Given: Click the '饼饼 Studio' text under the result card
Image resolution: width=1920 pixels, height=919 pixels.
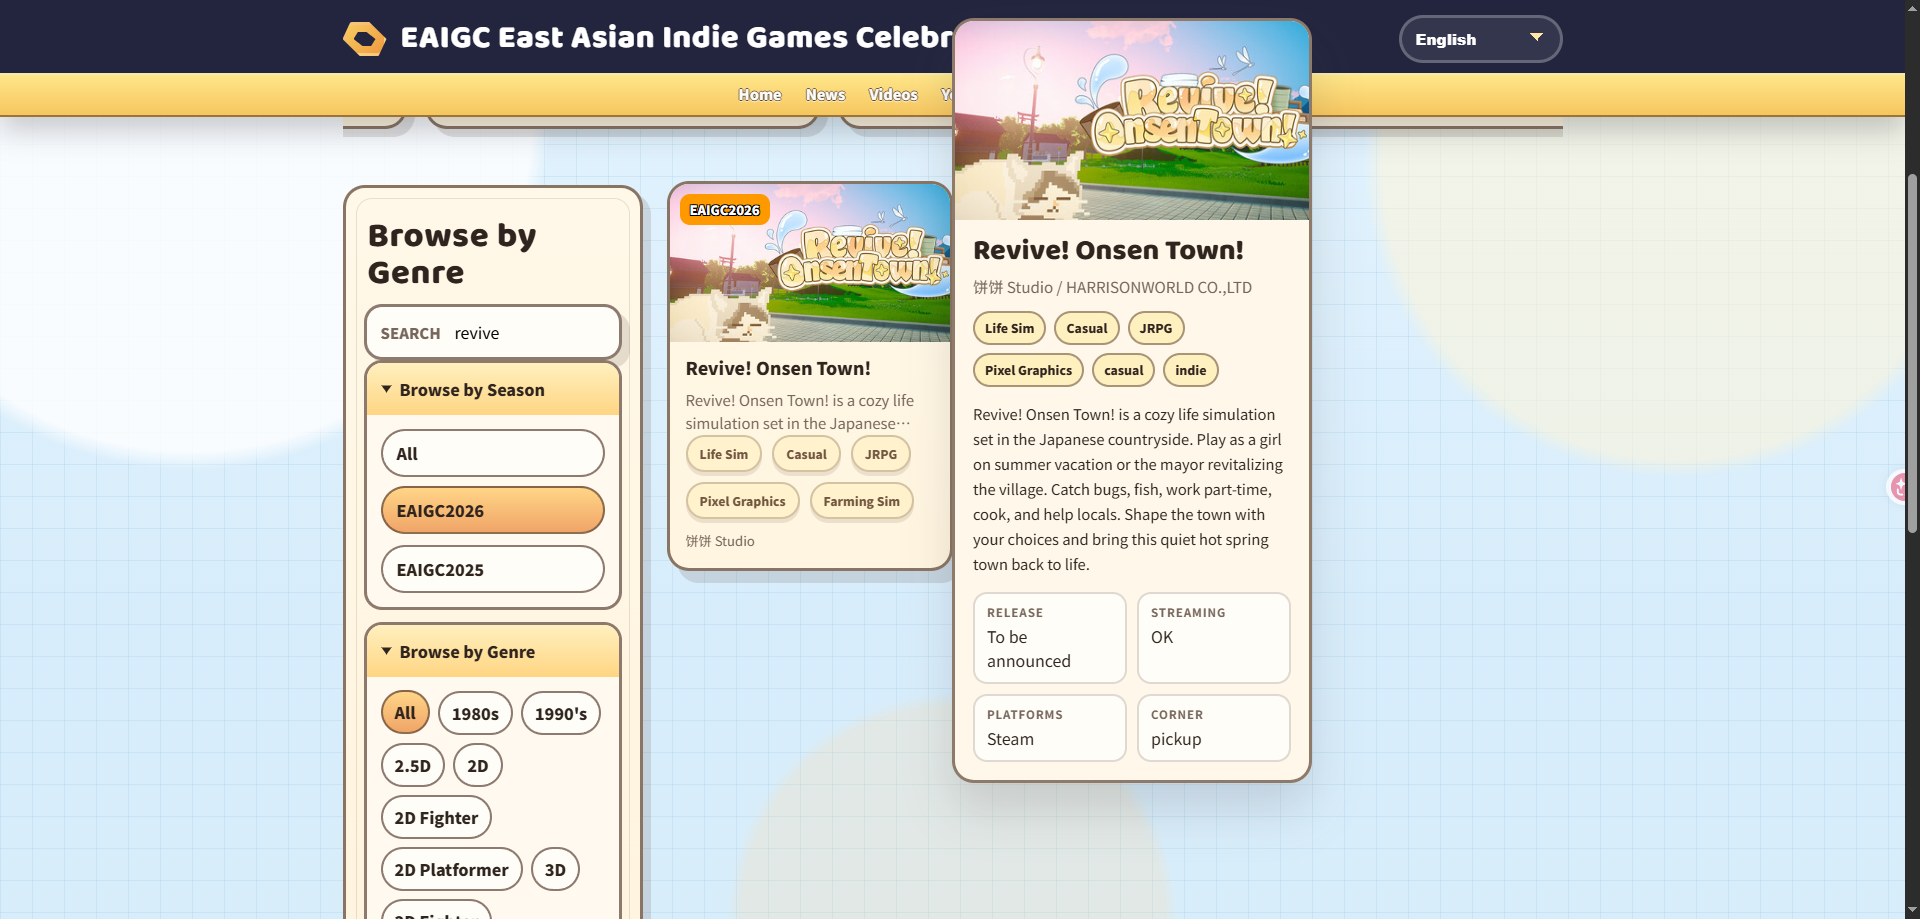Looking at the screenshot, I should (x=720, y=541).
